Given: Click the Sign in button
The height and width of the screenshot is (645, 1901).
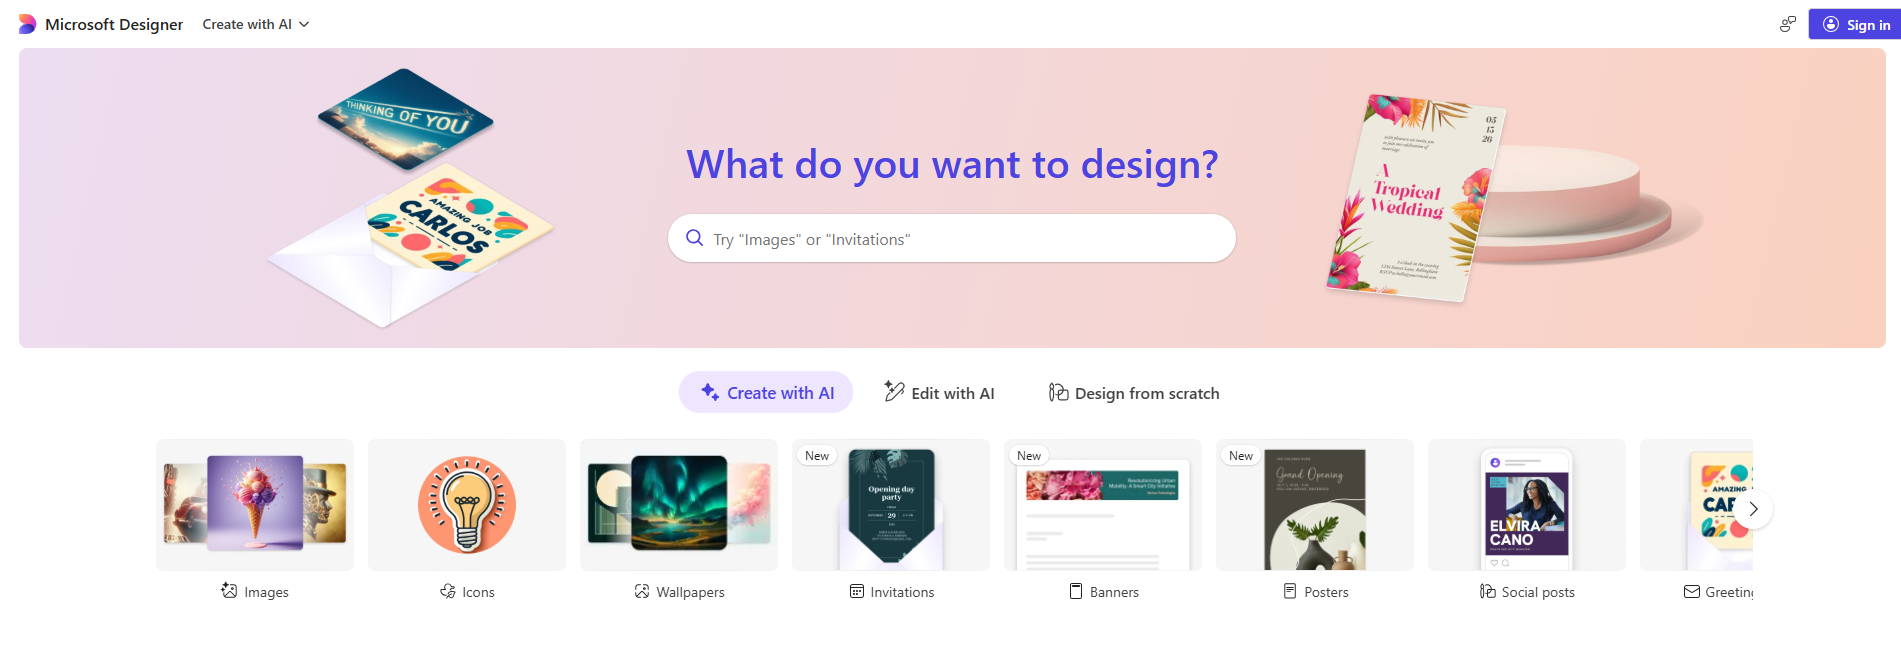Looking at the screenshot, I should [x=1856, y=24].
